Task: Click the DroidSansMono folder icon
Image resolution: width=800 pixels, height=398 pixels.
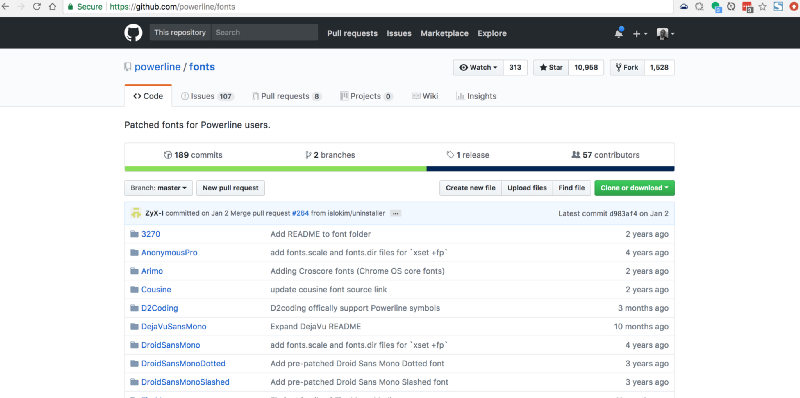Action: [x=134, y=345]
